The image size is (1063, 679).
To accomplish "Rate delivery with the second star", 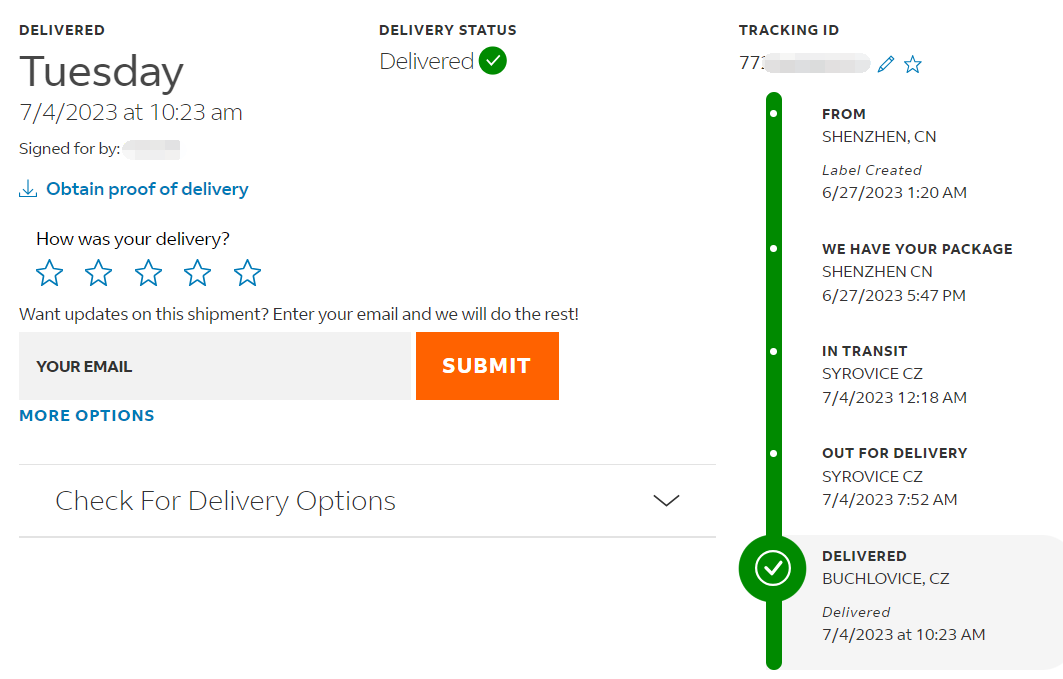I will click(99, 273).
